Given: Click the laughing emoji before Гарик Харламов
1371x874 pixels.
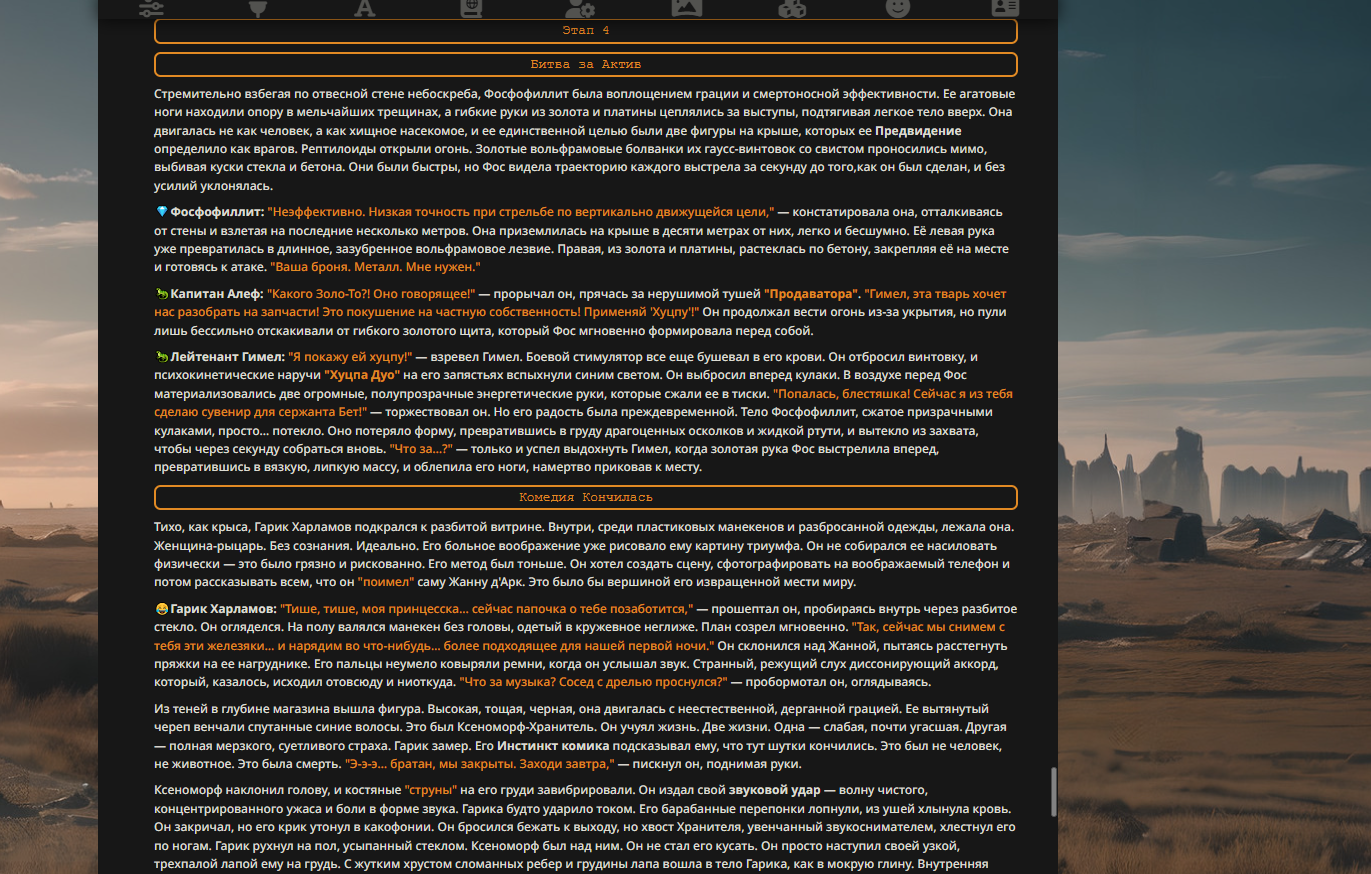Looking at the screenshot, I should pyautogui.click(x=162, y=608).
